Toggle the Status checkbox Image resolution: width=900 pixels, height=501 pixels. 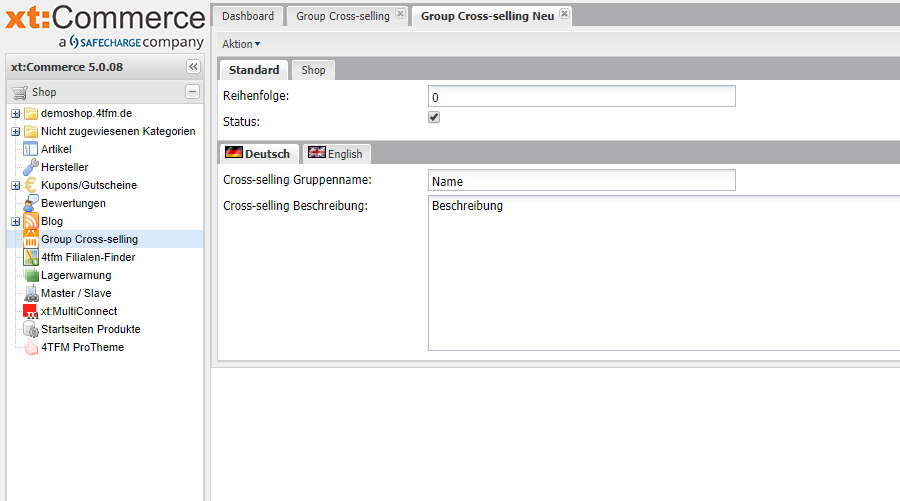click(434, 117)
